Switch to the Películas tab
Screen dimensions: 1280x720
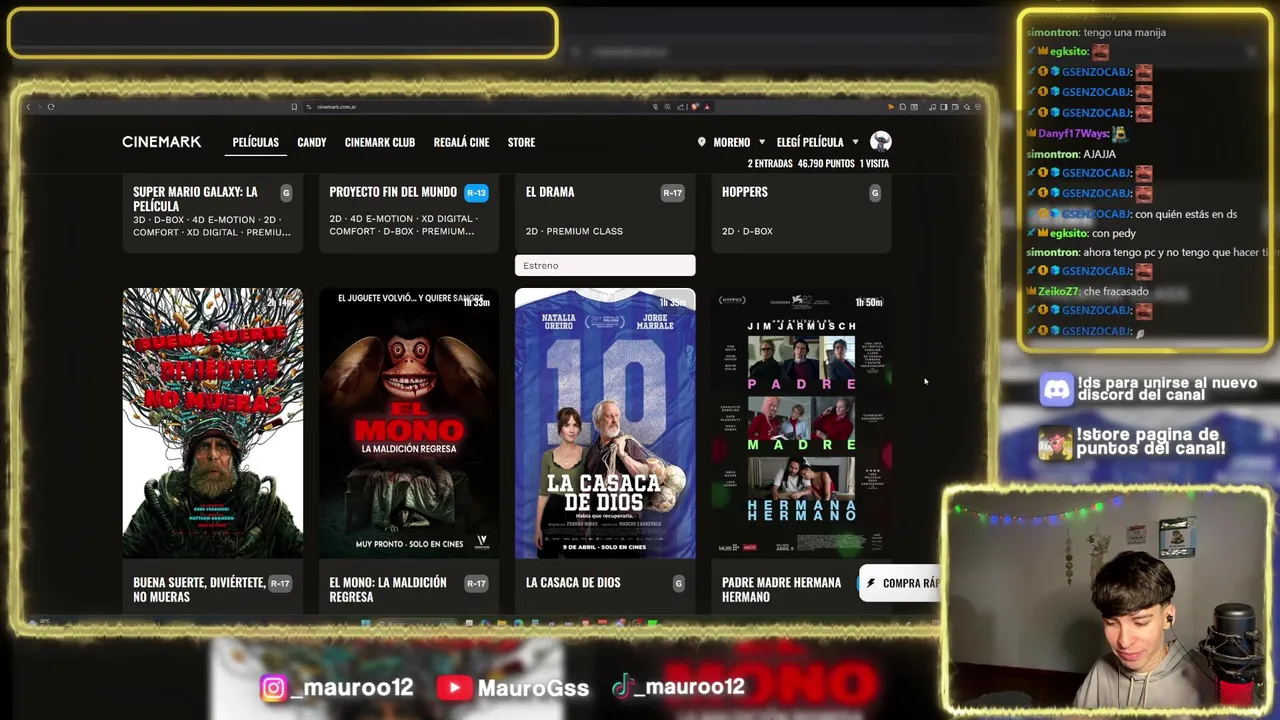click(x=255, y=142)
